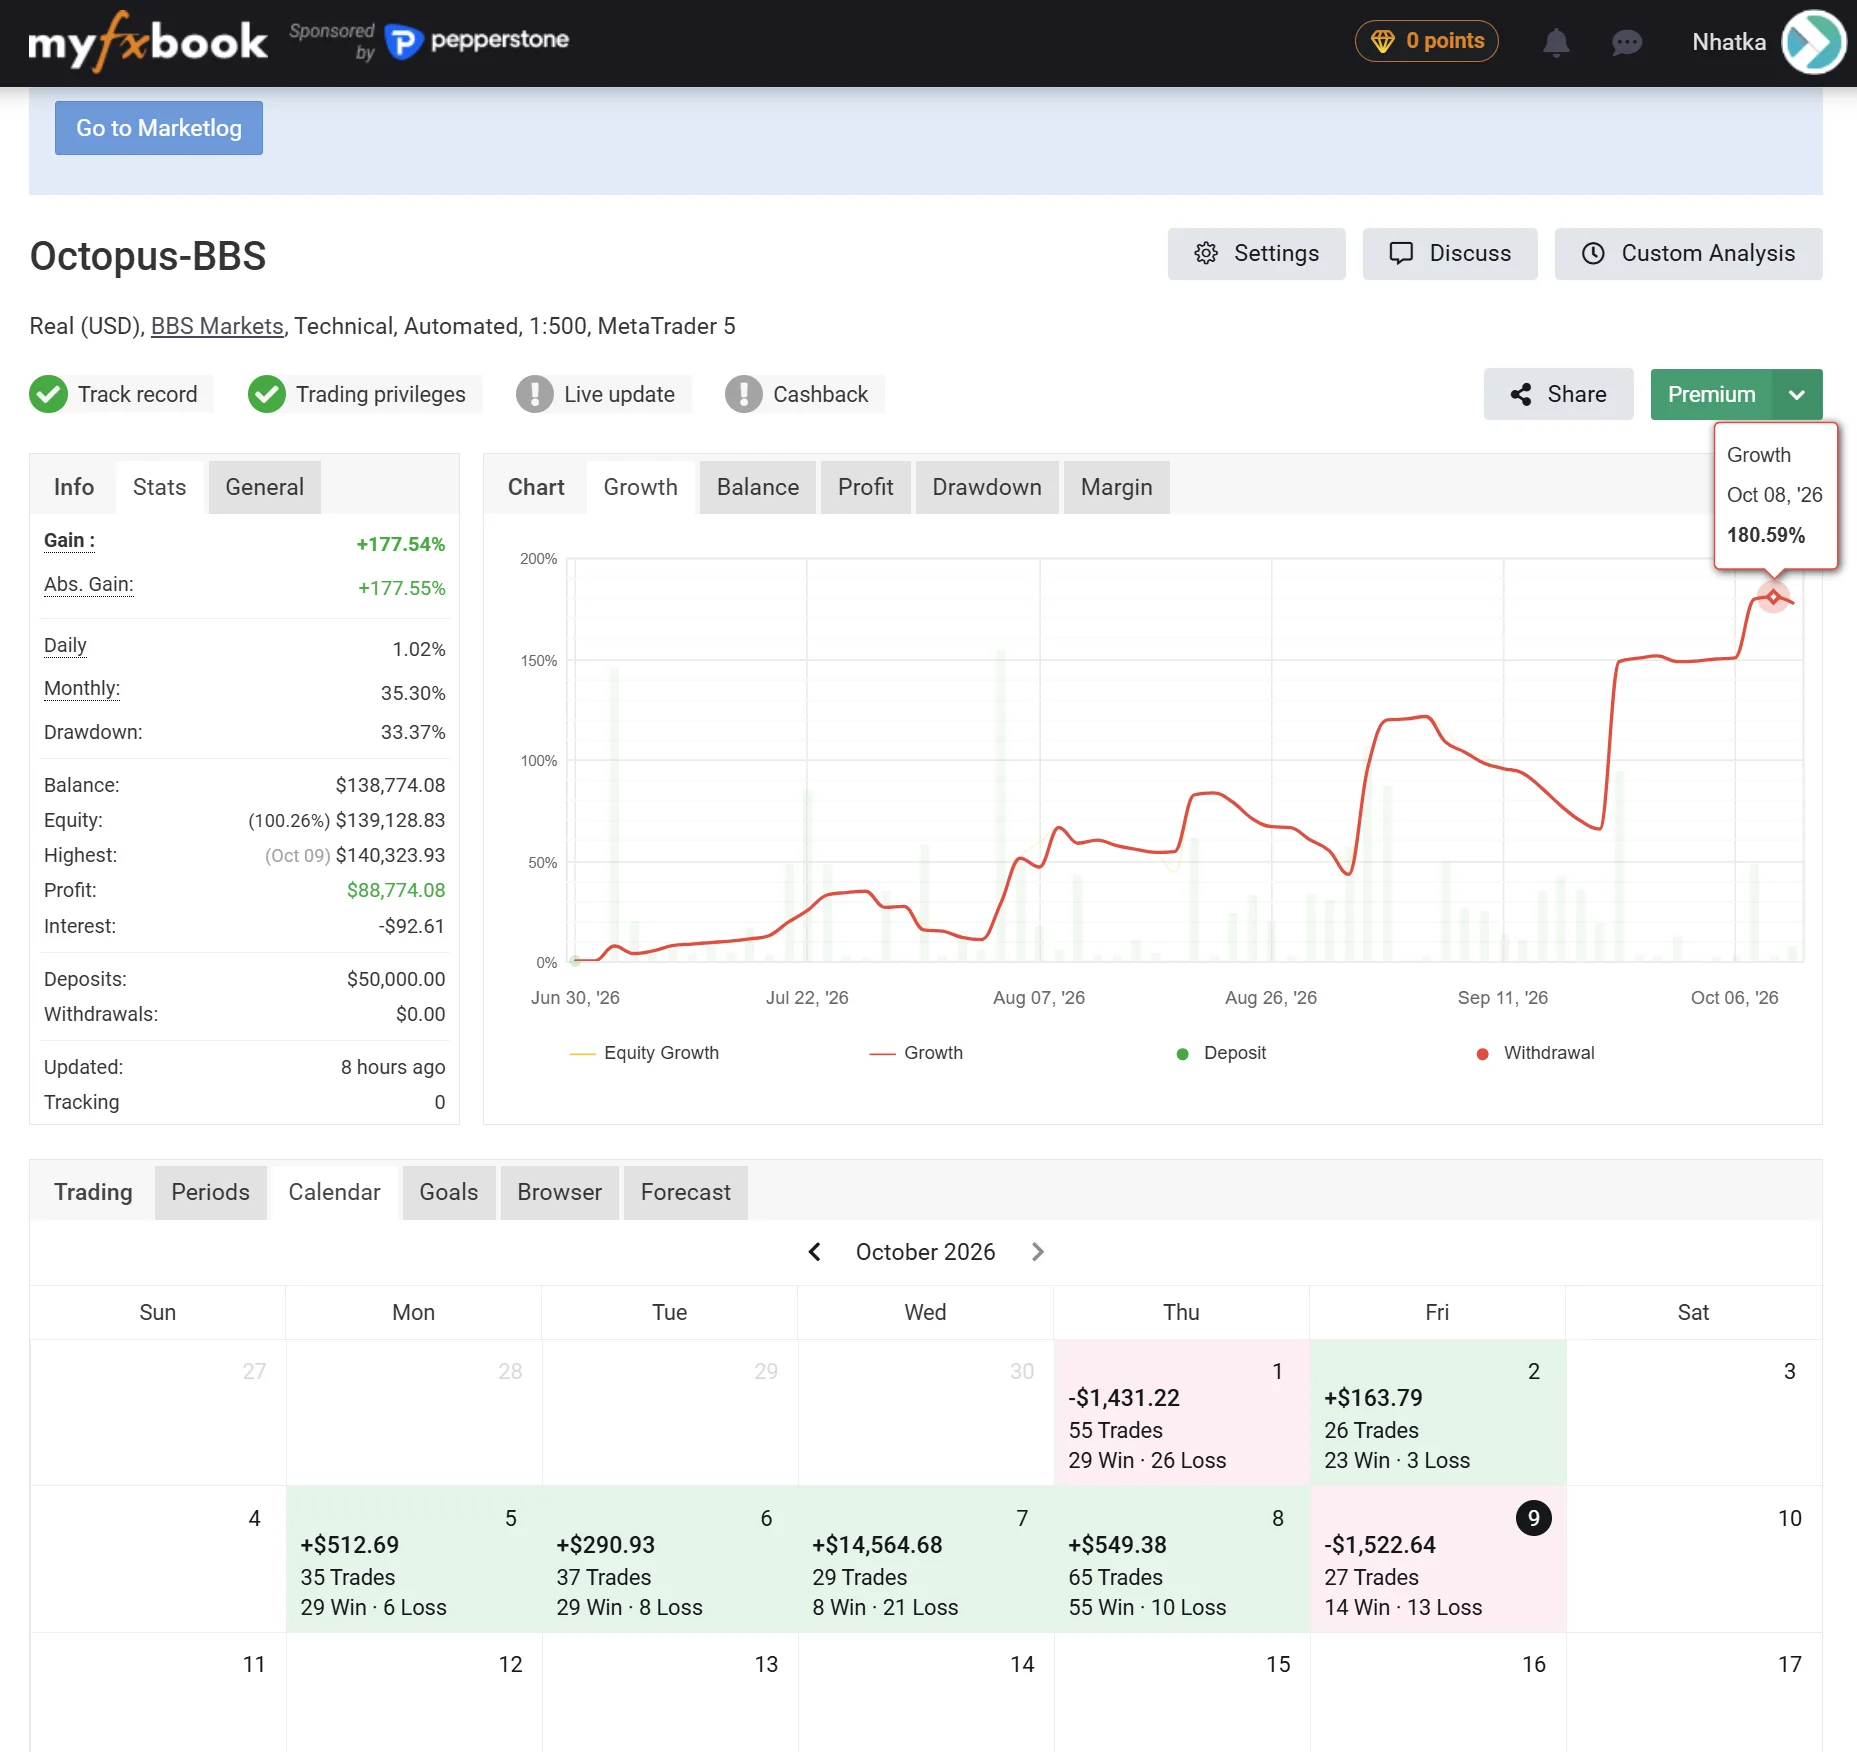Go to next month in calendar
This screenshot has width=1857, height=1752.
1037,1252
